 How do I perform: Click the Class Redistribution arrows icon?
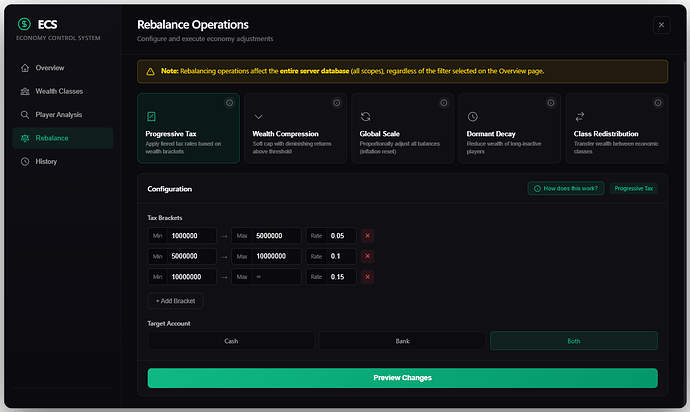580,117
